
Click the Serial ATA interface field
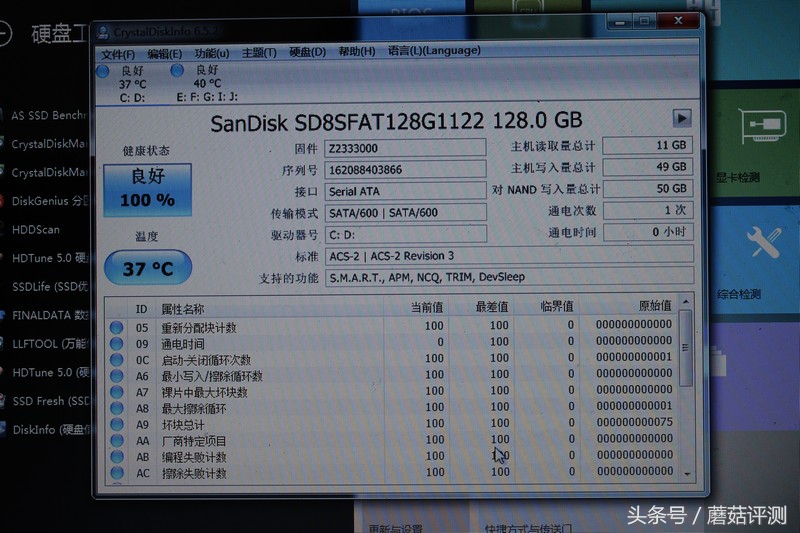(405, 191)
